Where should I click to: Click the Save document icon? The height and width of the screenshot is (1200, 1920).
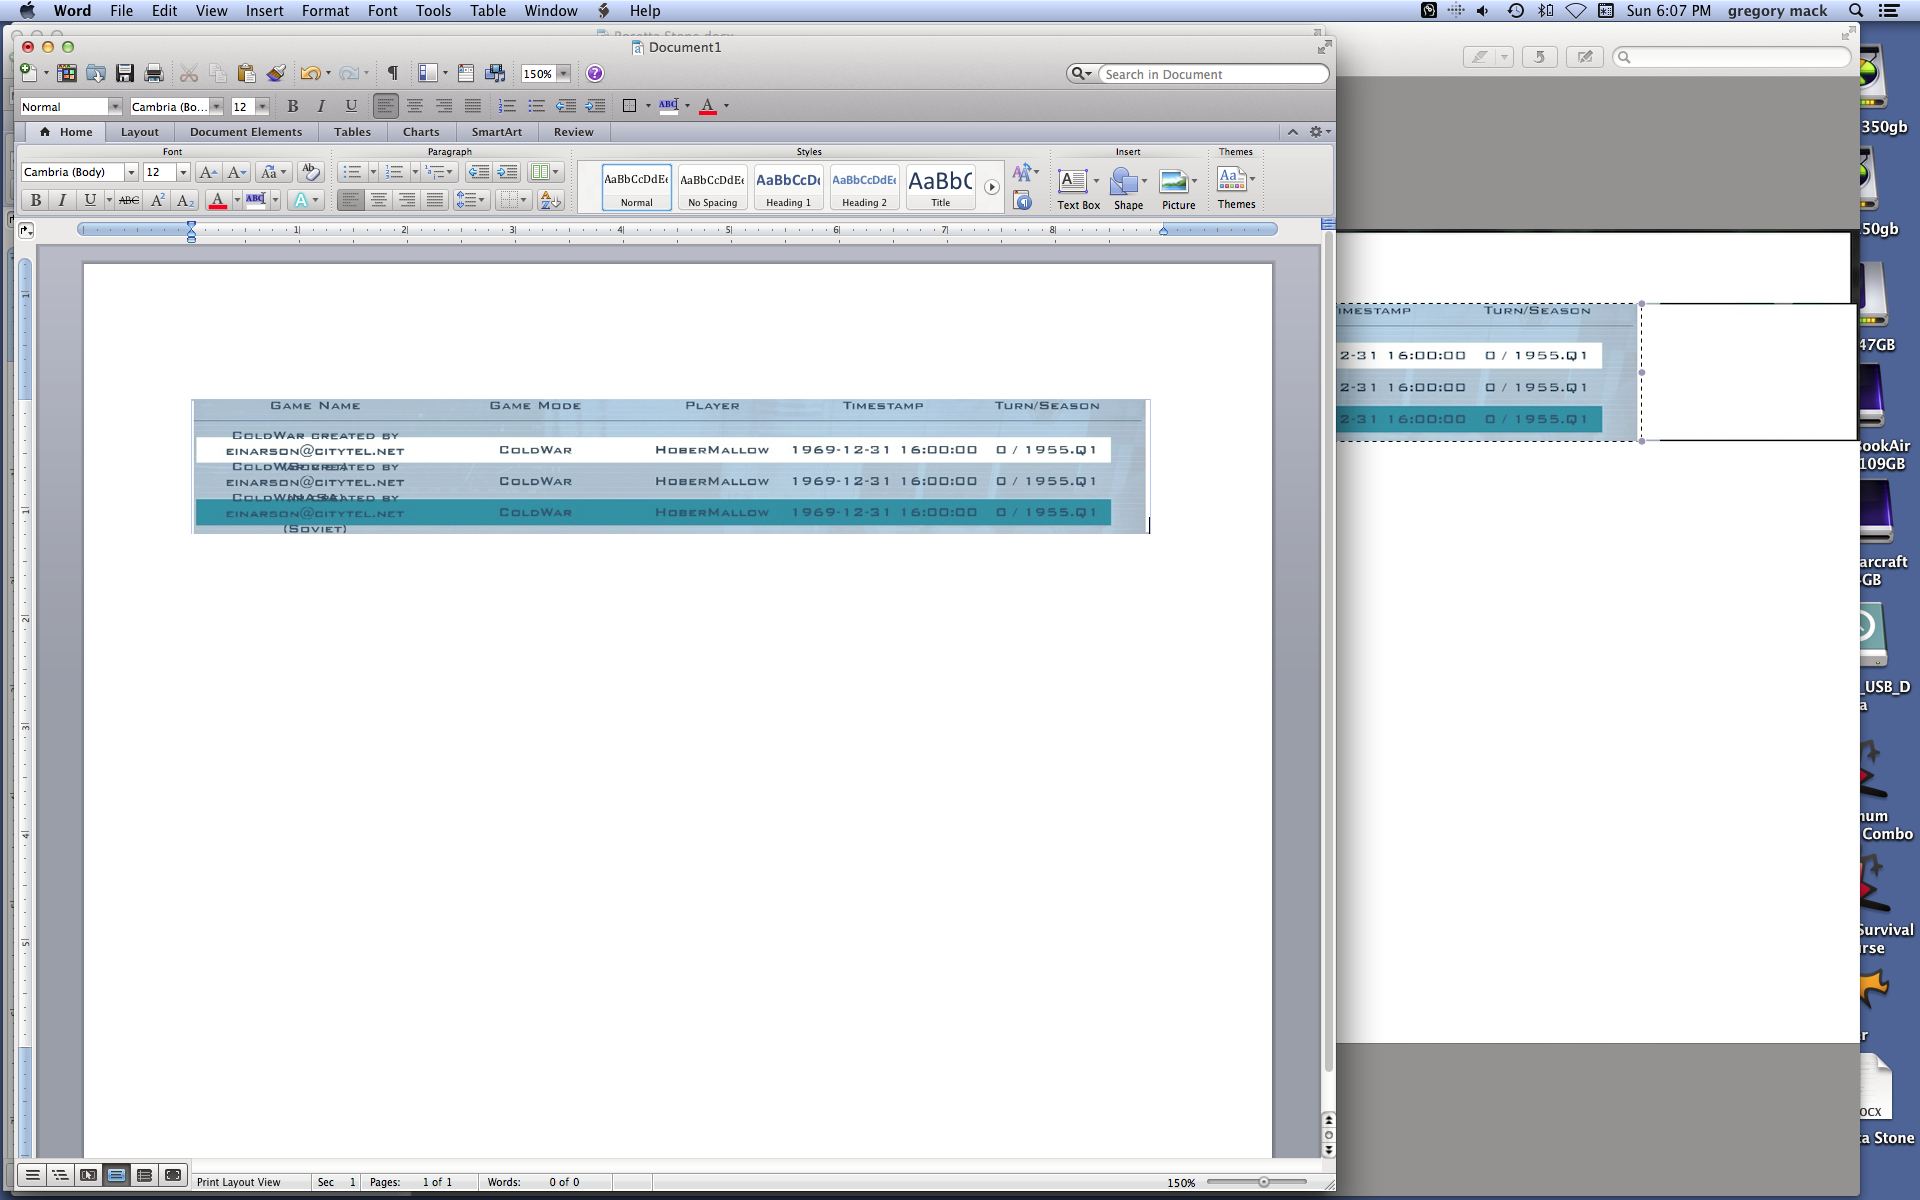pyautogui.click(x=125, y=73)
